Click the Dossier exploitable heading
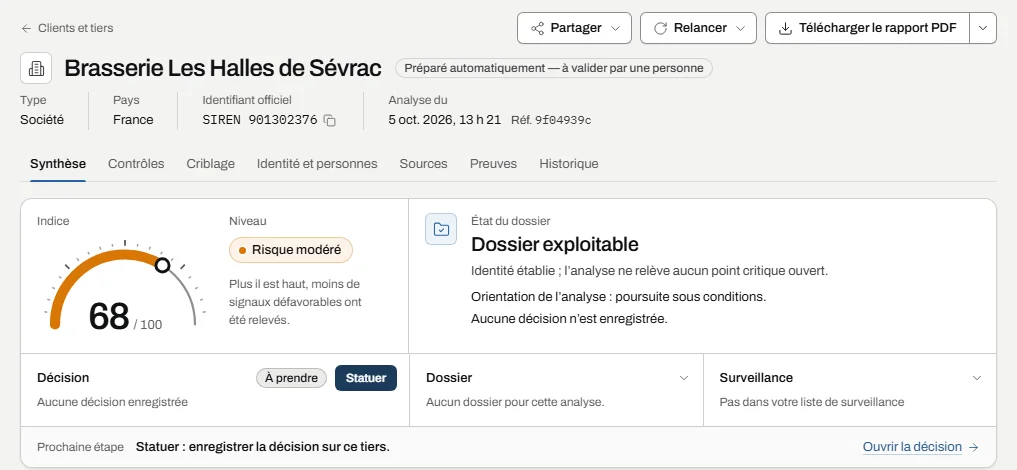 555,244
